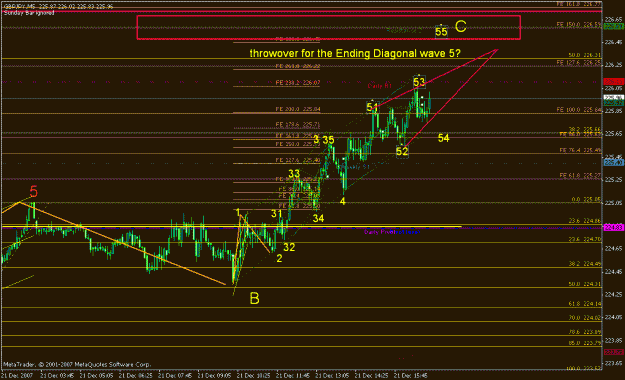Click the '50.0 224.31' retracement label

coord(585,284)
